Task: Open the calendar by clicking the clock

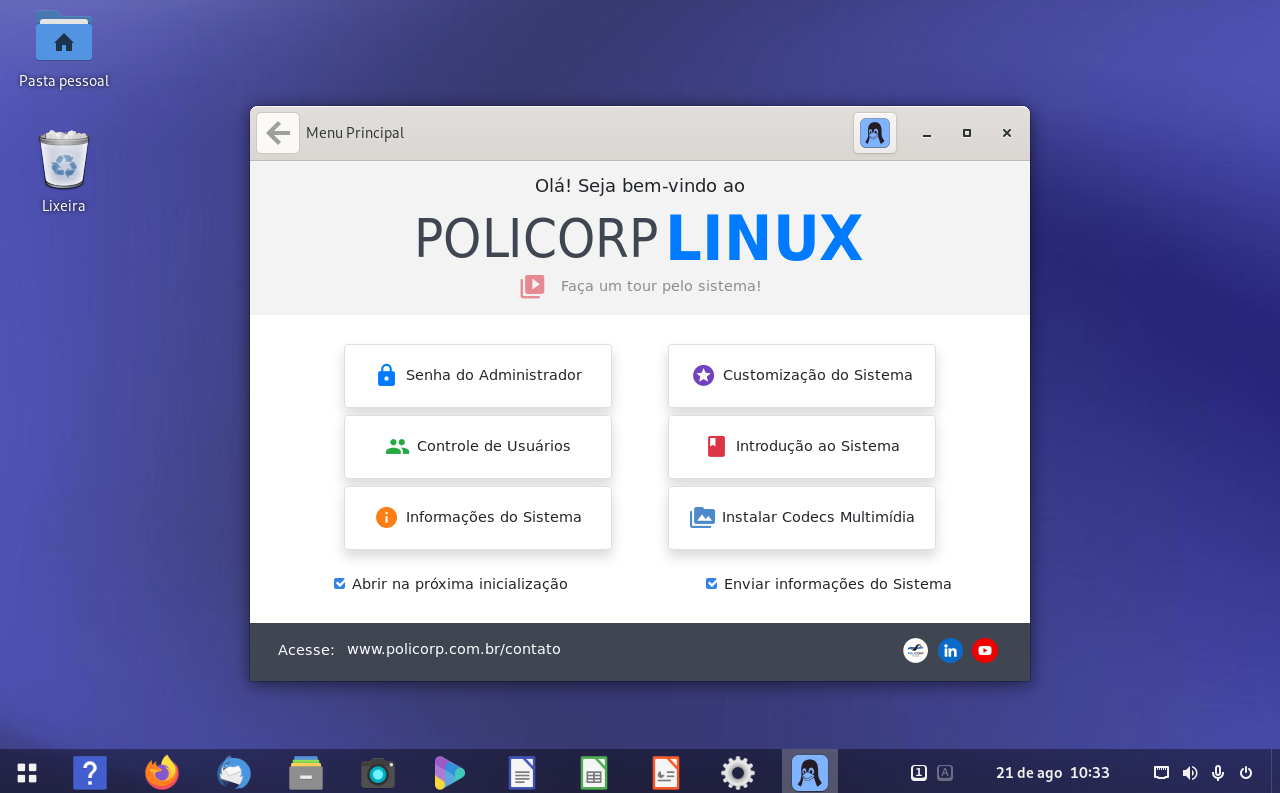Action: pos(1052,772)
